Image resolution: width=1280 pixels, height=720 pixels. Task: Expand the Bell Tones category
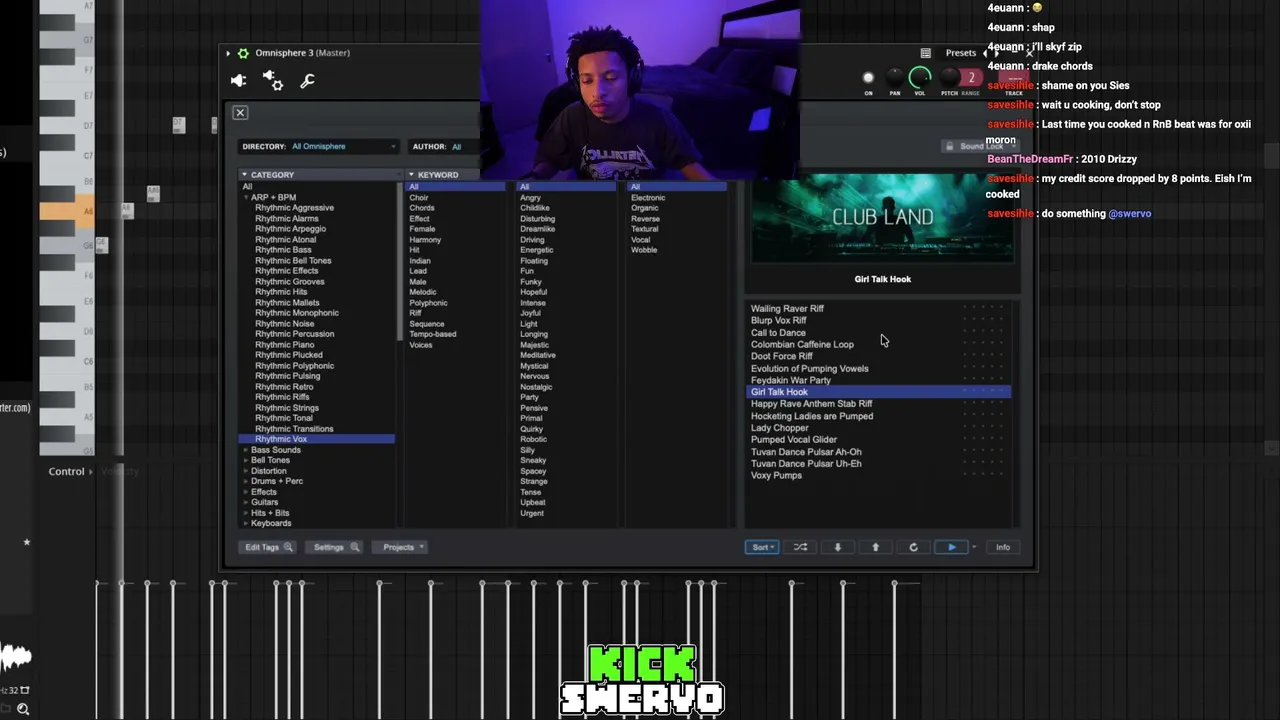246,461
